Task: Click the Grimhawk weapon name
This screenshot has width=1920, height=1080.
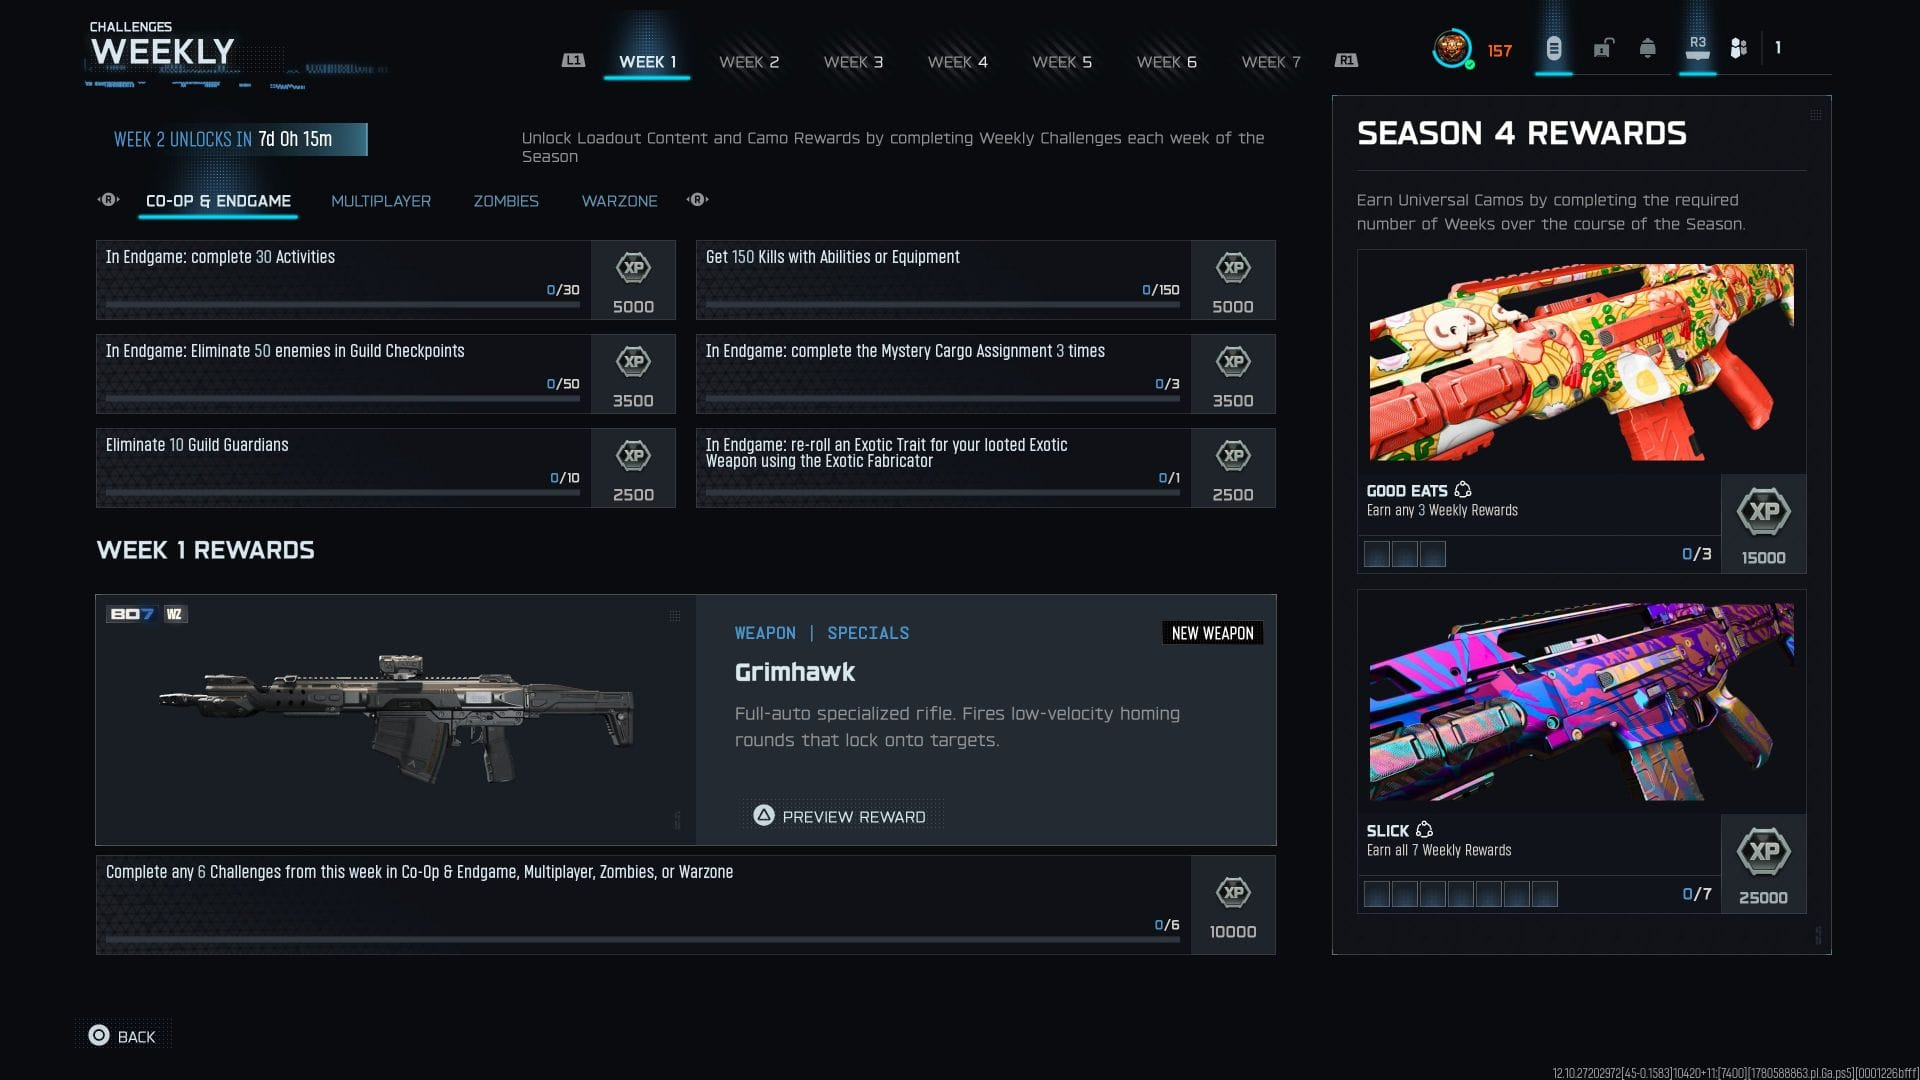Action: (x=795, y=672)
